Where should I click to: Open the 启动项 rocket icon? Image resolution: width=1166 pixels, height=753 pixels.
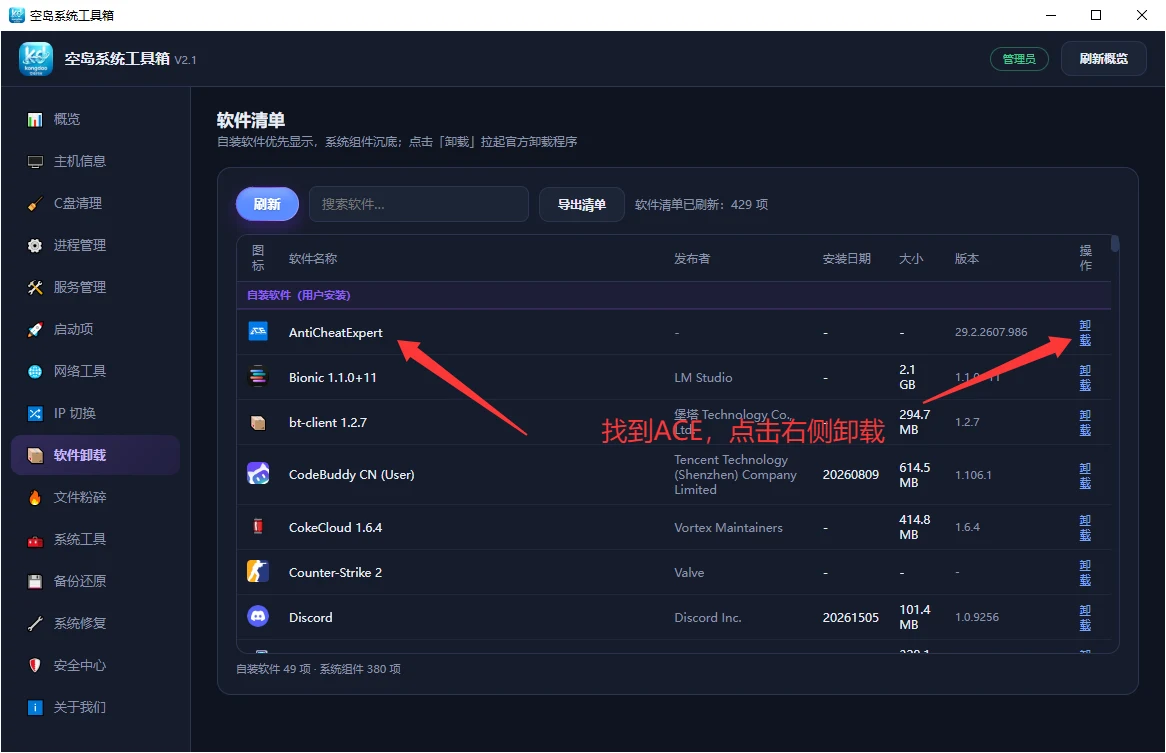coord(35,329)
